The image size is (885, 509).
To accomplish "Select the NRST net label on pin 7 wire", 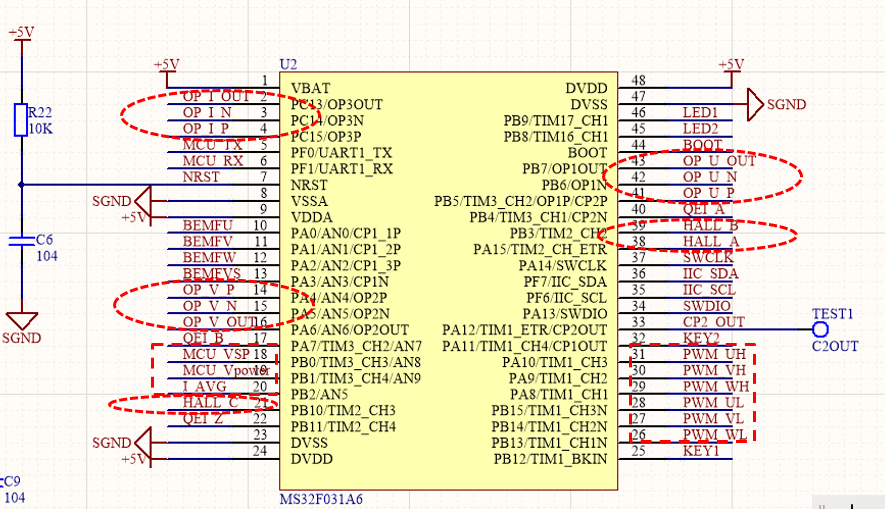I will pos(201,177).
